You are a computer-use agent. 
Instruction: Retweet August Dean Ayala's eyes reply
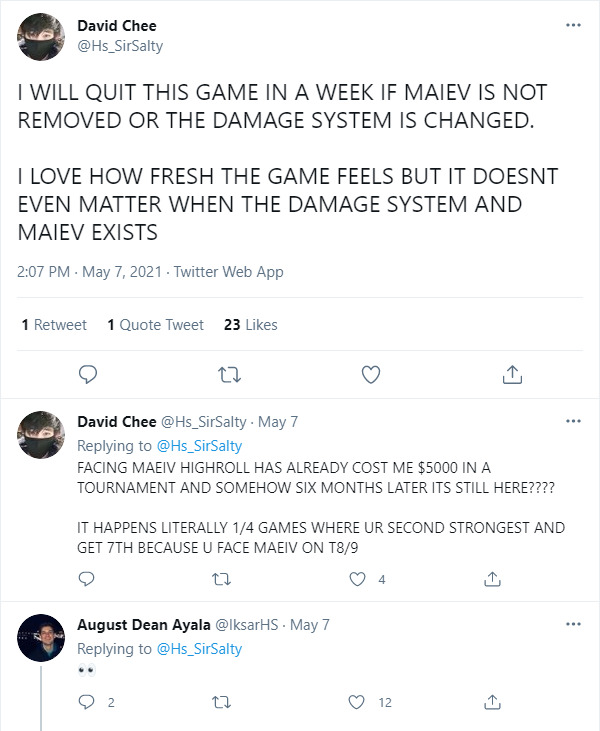coord(222,702)
